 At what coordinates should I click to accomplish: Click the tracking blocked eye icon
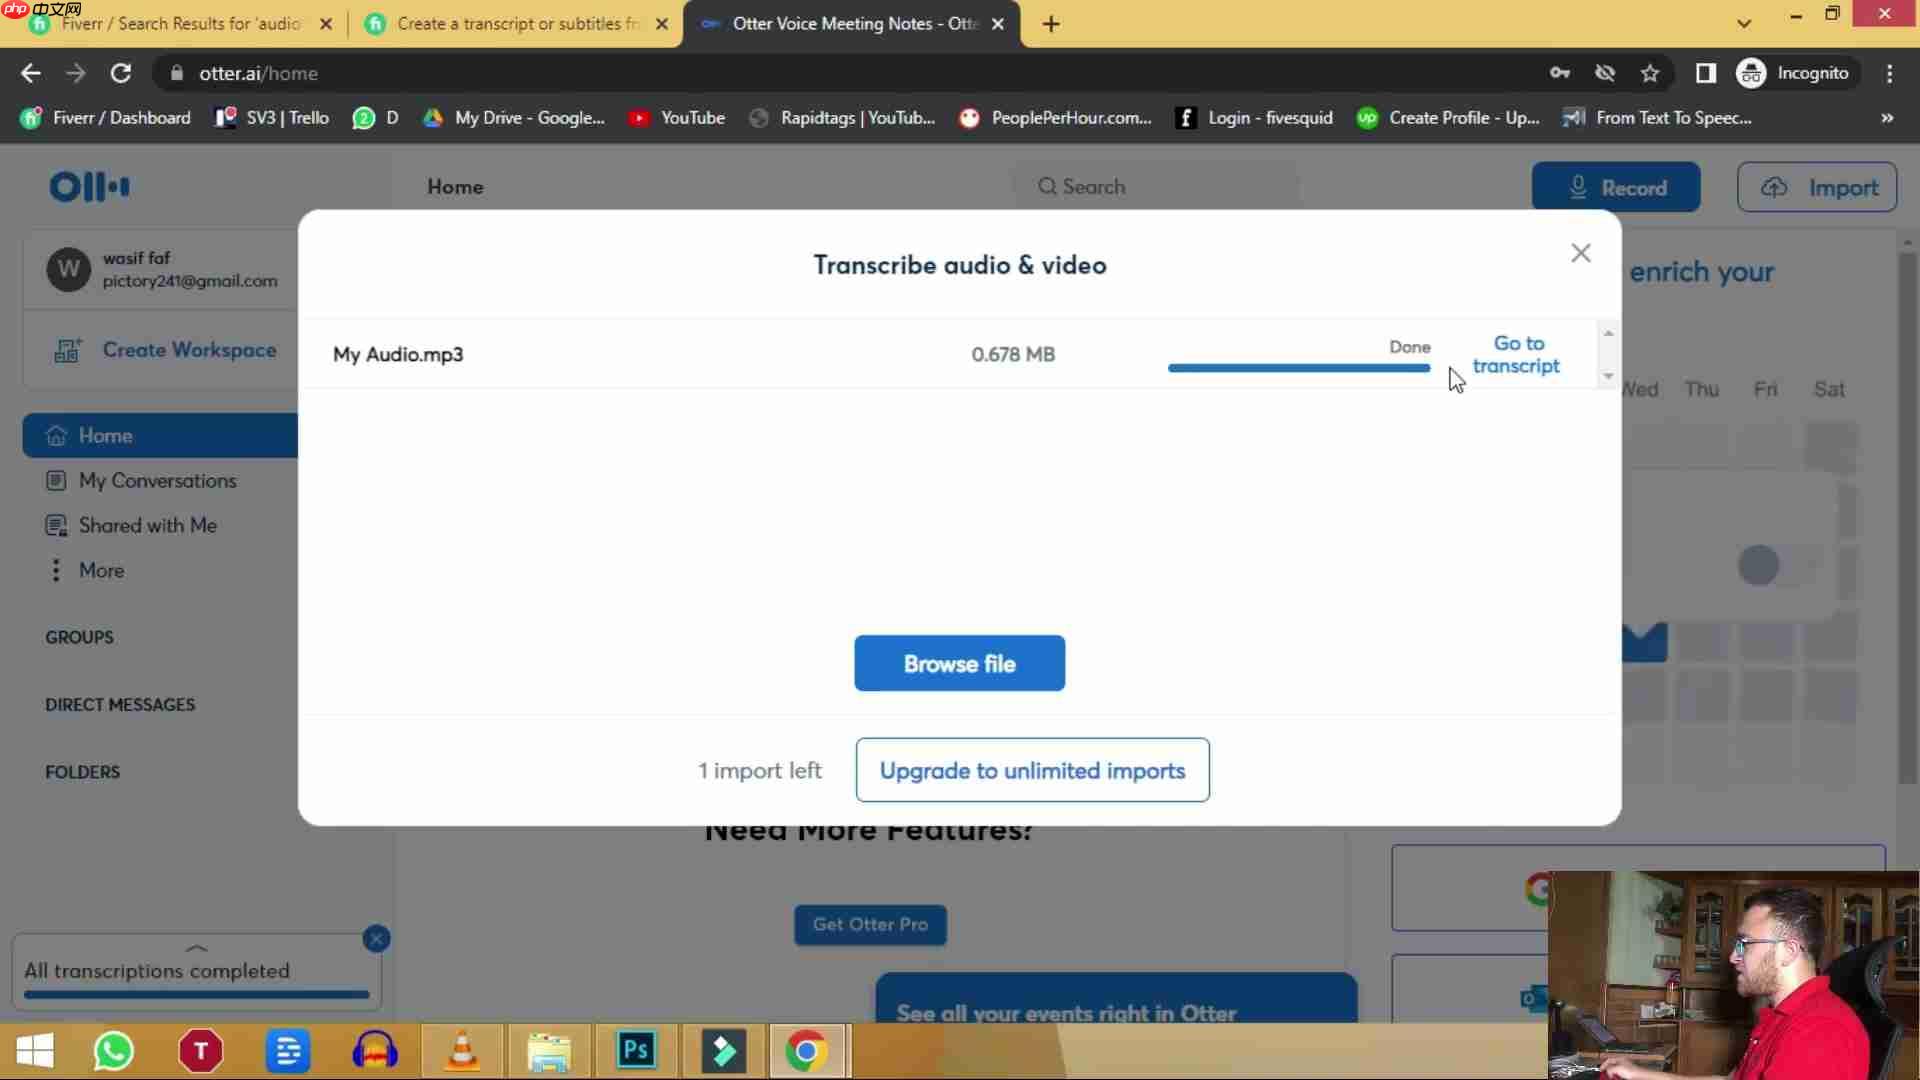(1605, 73)
